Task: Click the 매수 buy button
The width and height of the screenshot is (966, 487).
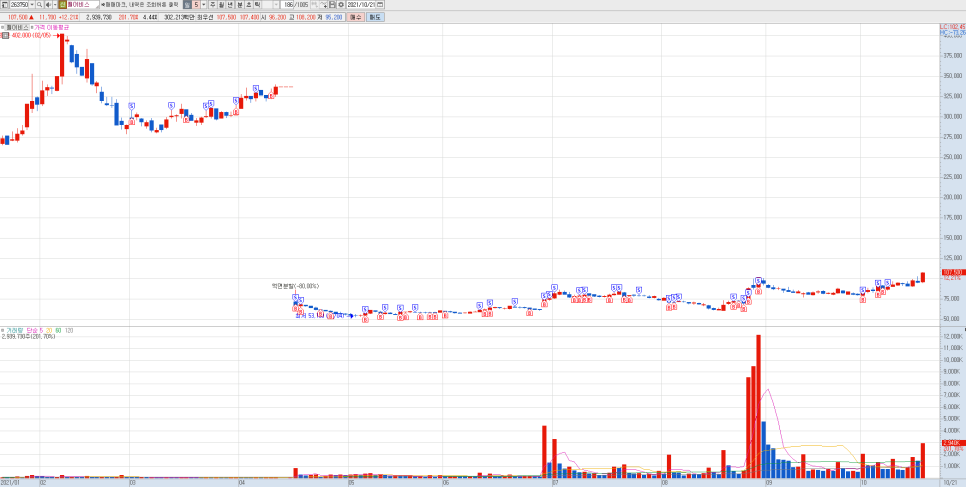Action: pyautogui.click(x=355, y=17)
